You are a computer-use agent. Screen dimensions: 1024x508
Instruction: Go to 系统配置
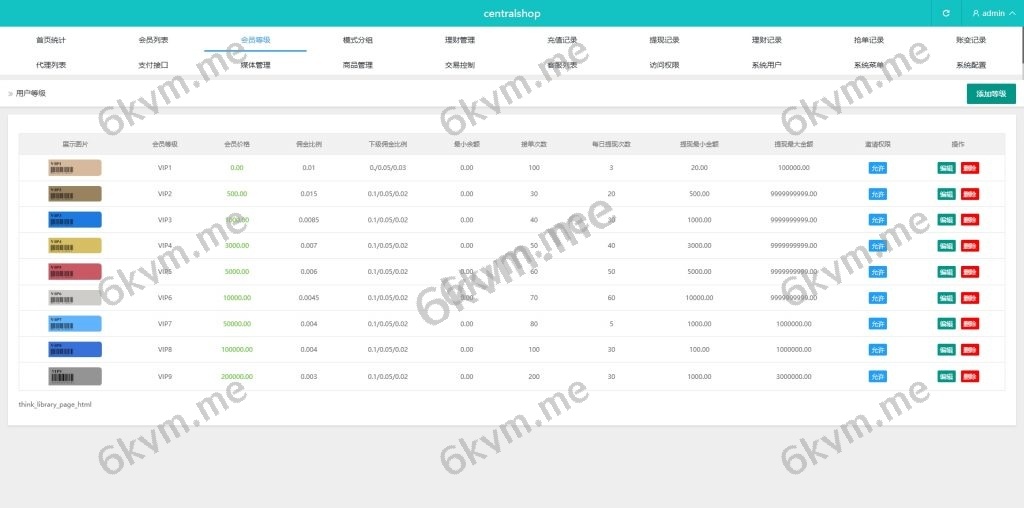[971, 65]
